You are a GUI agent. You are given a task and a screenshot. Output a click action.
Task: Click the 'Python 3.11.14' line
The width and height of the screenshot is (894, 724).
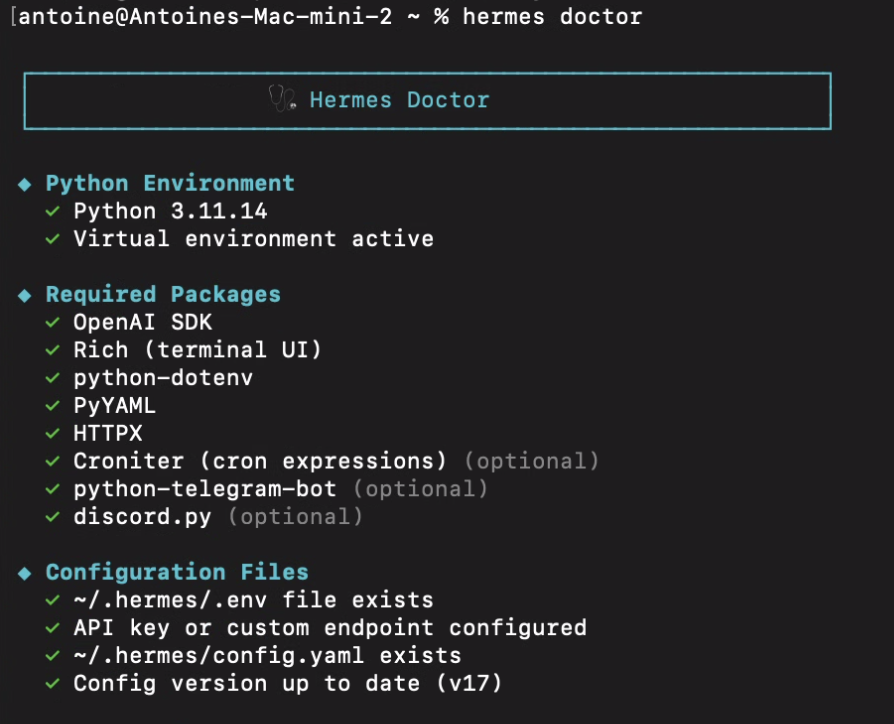point(170,211)
